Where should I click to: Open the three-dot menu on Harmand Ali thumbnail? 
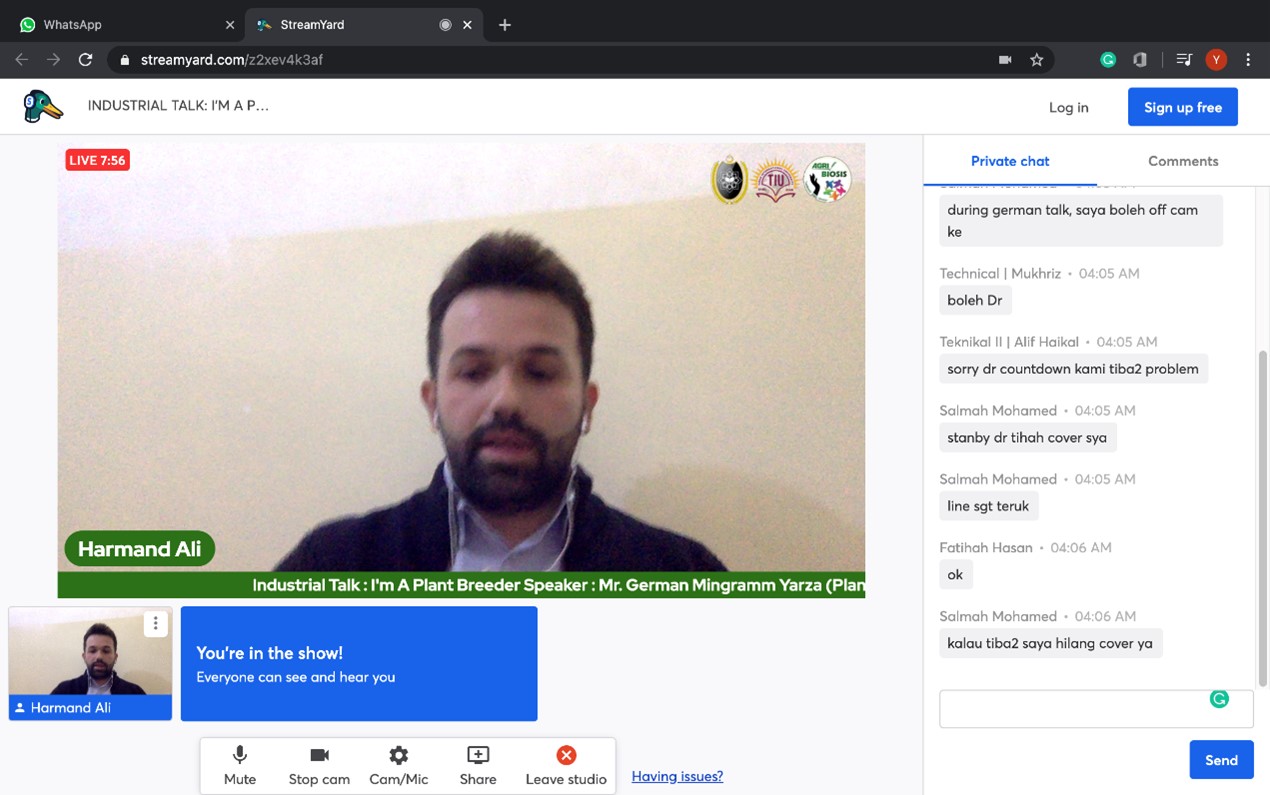[x=155, y=624]
